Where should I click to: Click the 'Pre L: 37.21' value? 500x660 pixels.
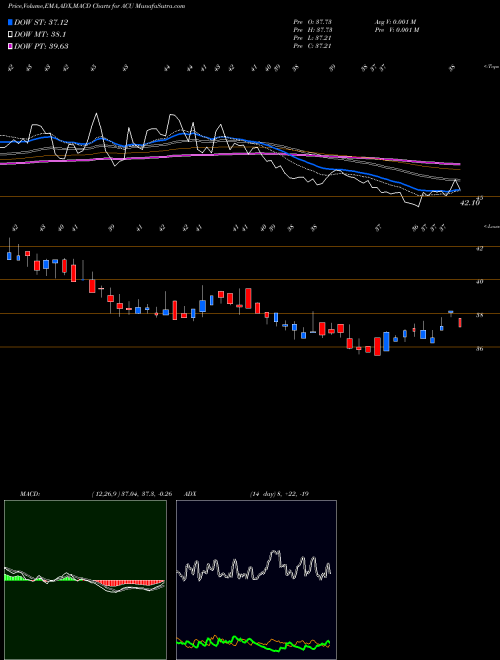(313, 38)
